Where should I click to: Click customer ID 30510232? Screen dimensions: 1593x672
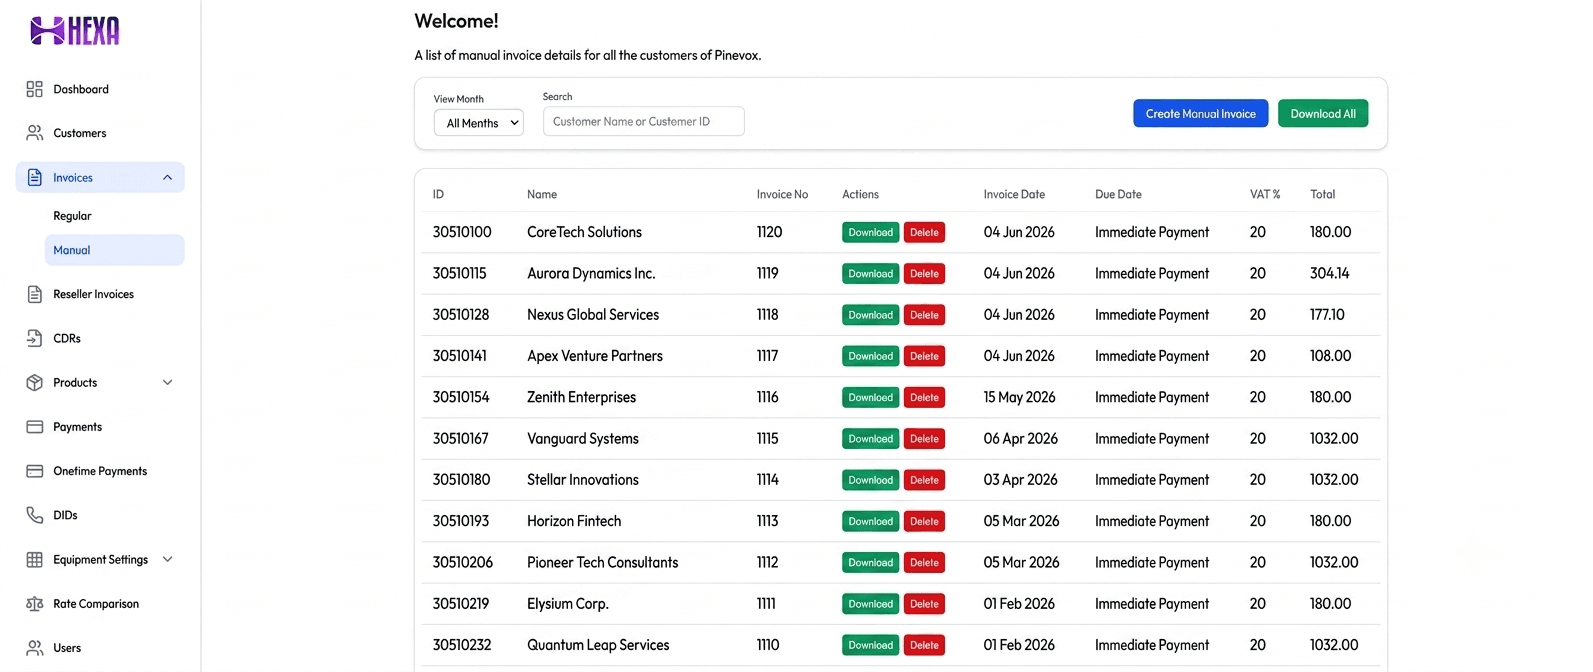pos(462,645)
